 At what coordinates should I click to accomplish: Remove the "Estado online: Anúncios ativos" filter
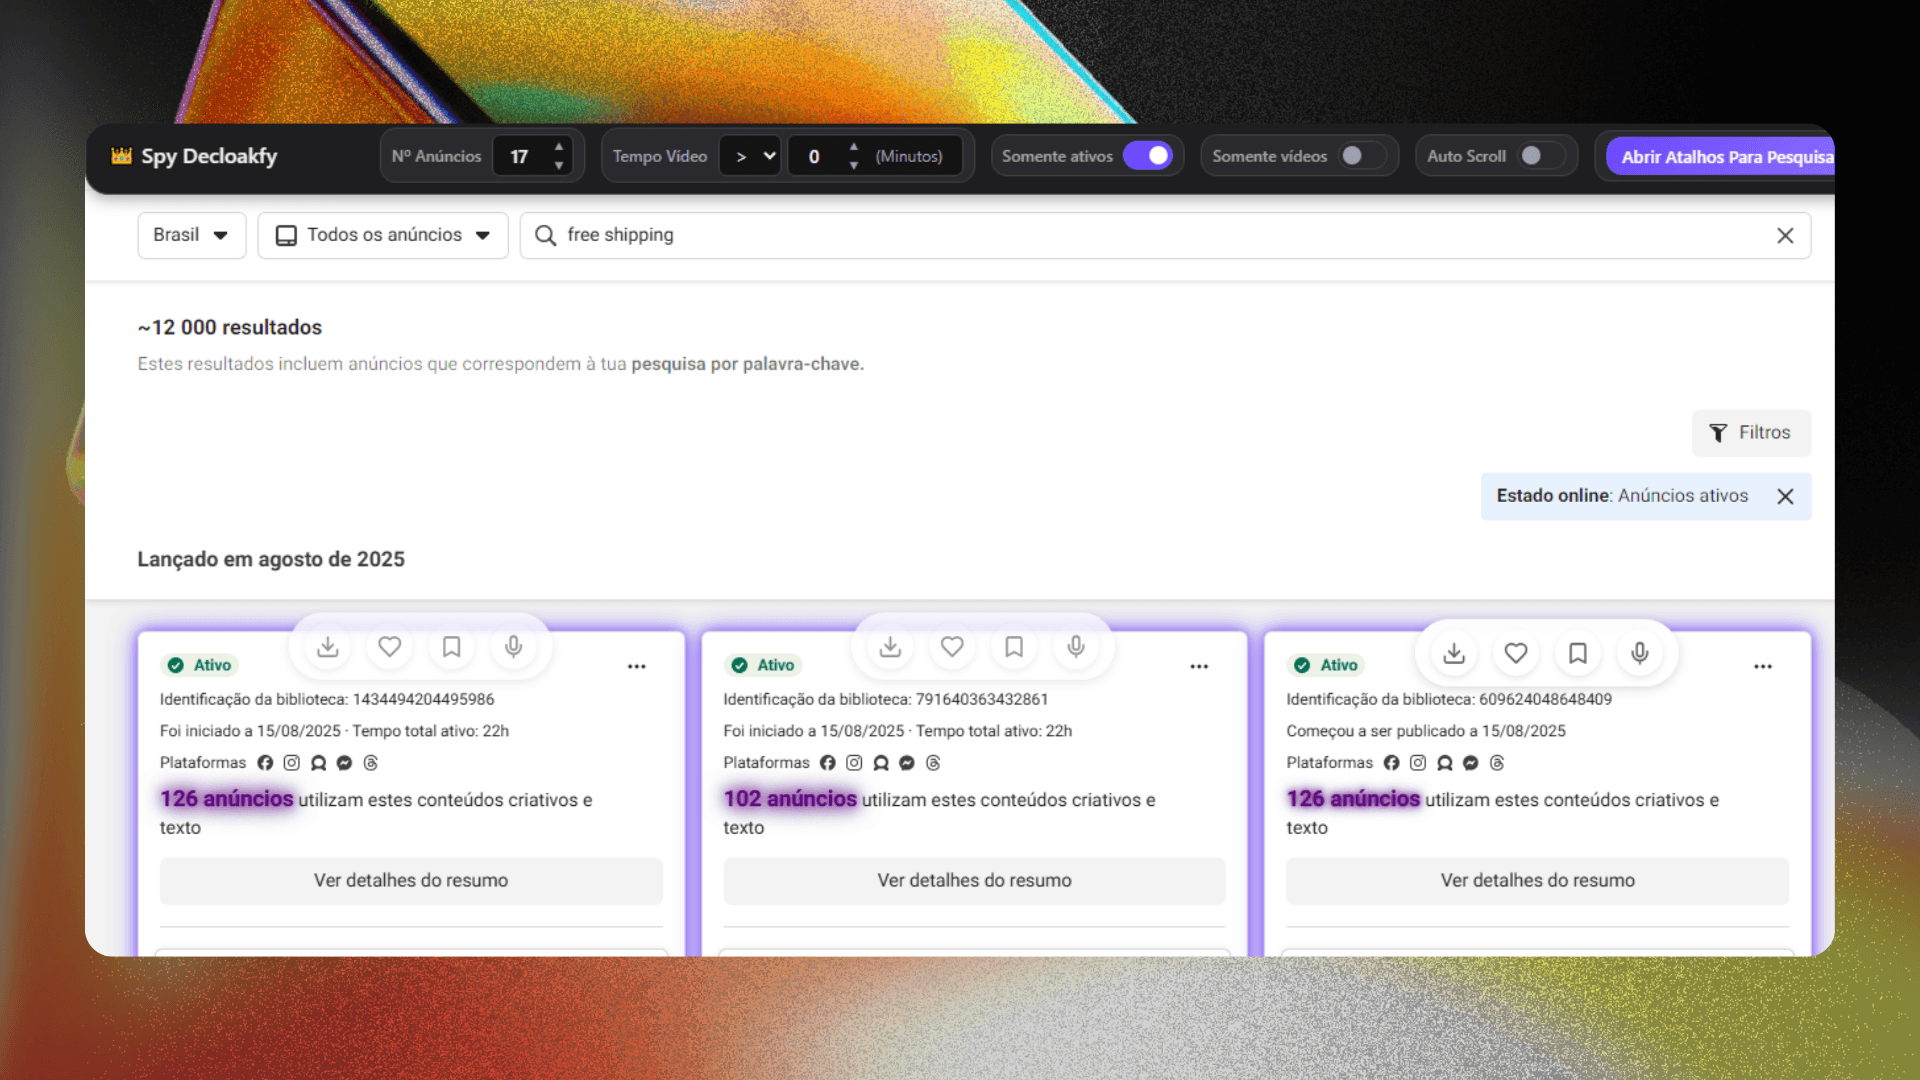tap(1786, 496)
